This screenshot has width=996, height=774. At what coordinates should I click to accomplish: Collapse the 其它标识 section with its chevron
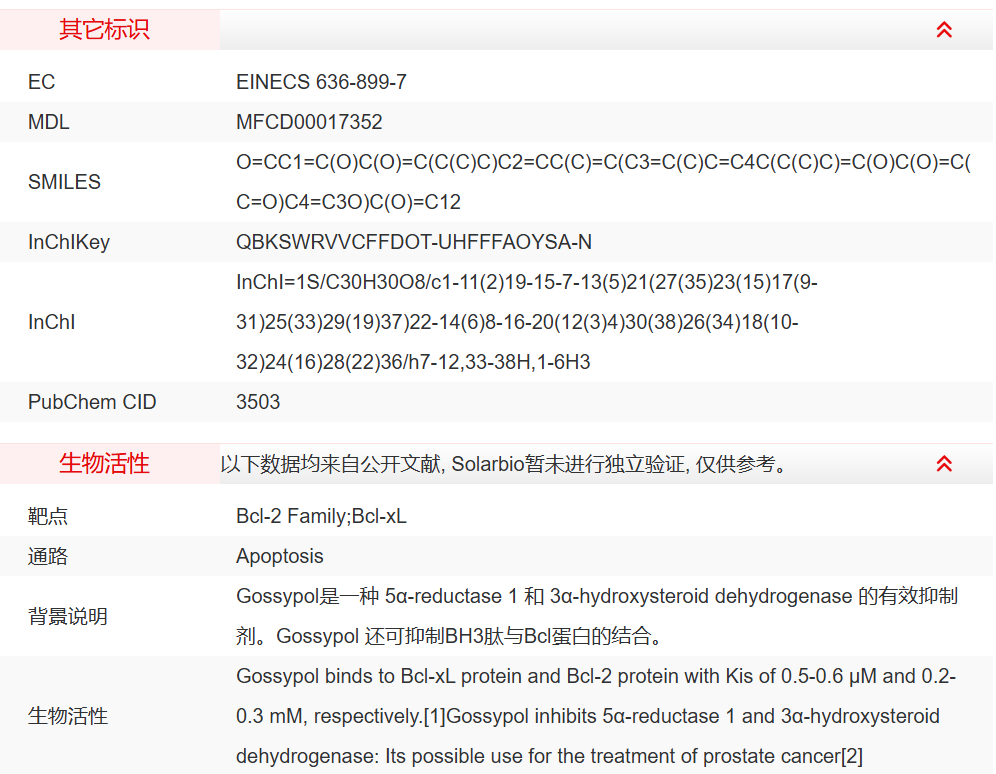pyautogui.click(x=944, y=30)
